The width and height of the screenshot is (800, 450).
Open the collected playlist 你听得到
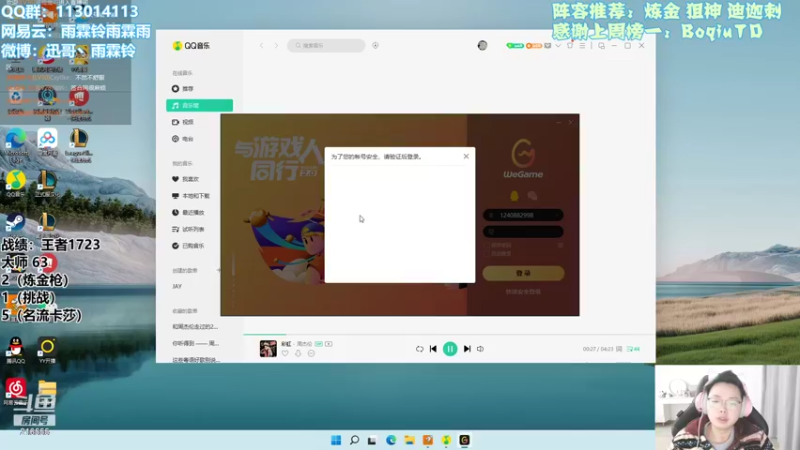[x=195, y=343]
